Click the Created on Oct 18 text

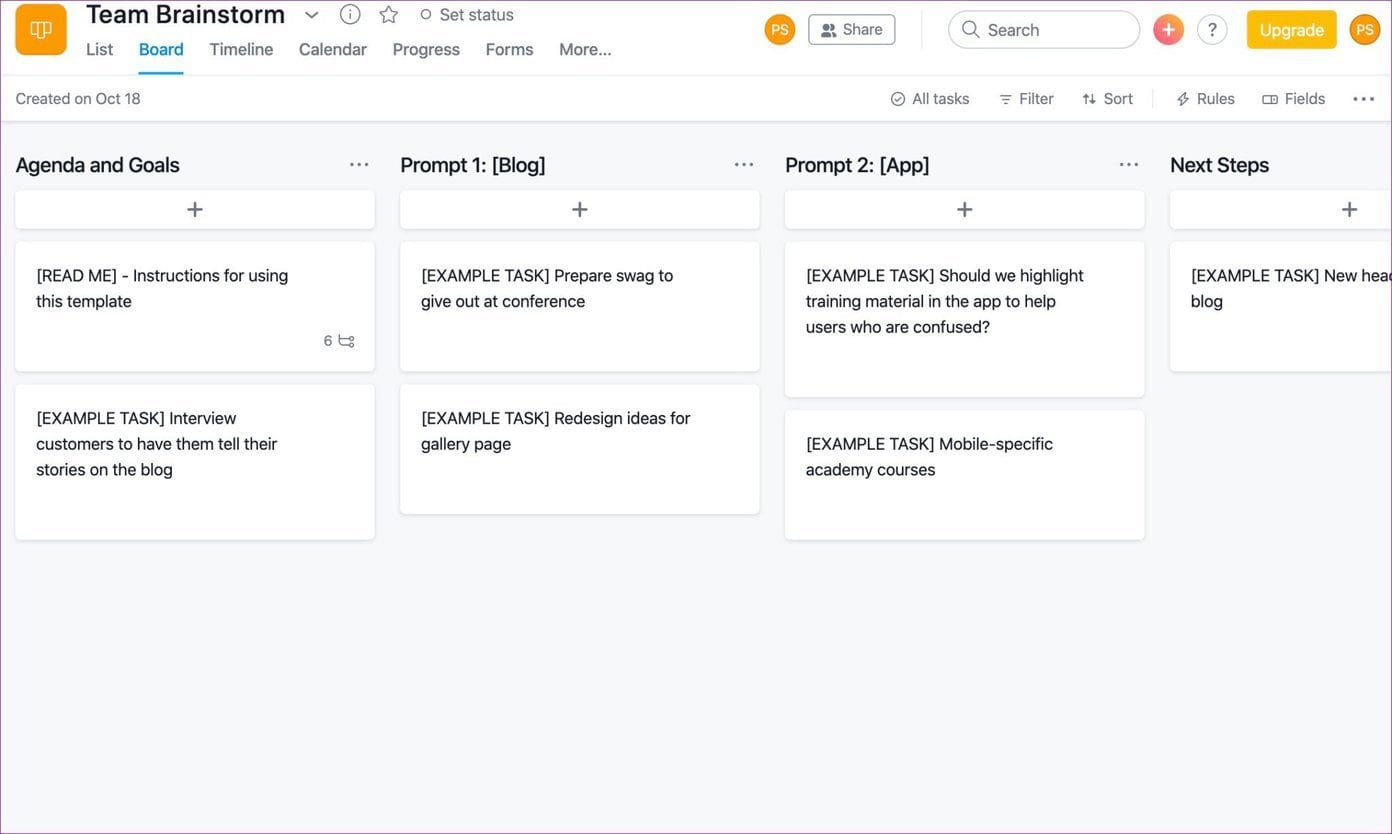pyautogui.click(x=78, y=99)
